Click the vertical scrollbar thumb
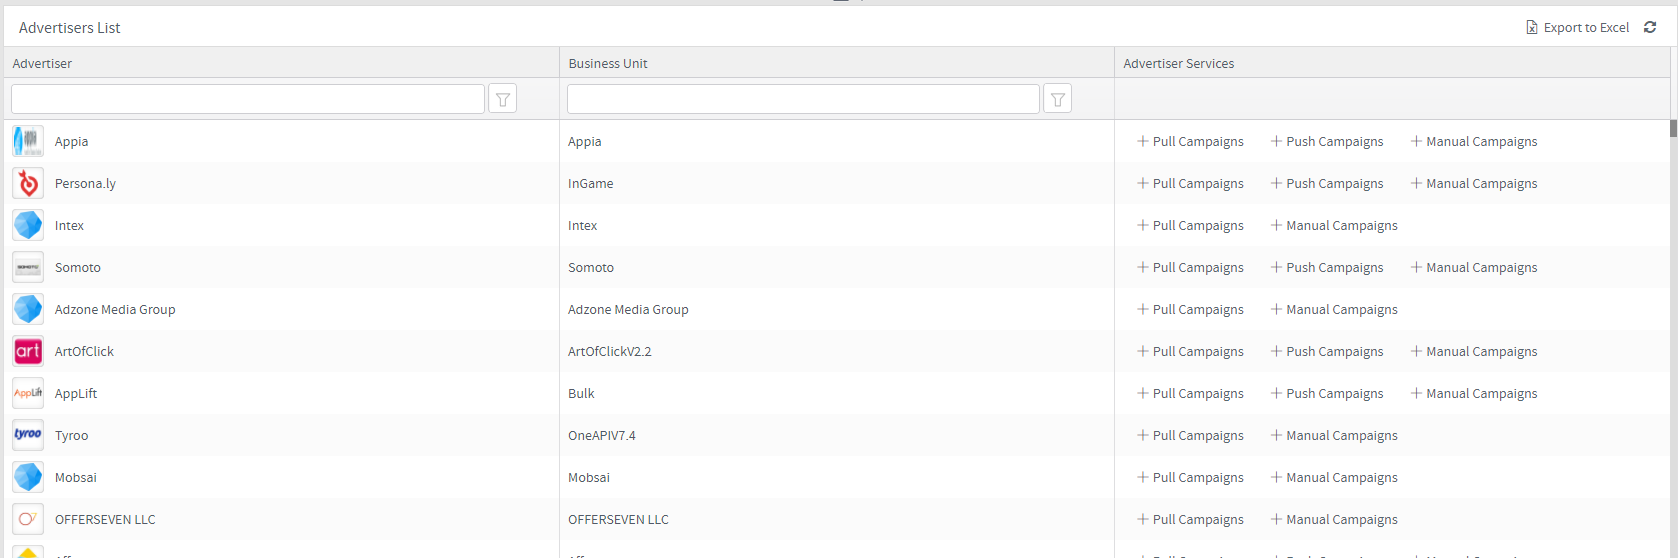This screenshot has width=1678, height=558. pos(1673,128)
